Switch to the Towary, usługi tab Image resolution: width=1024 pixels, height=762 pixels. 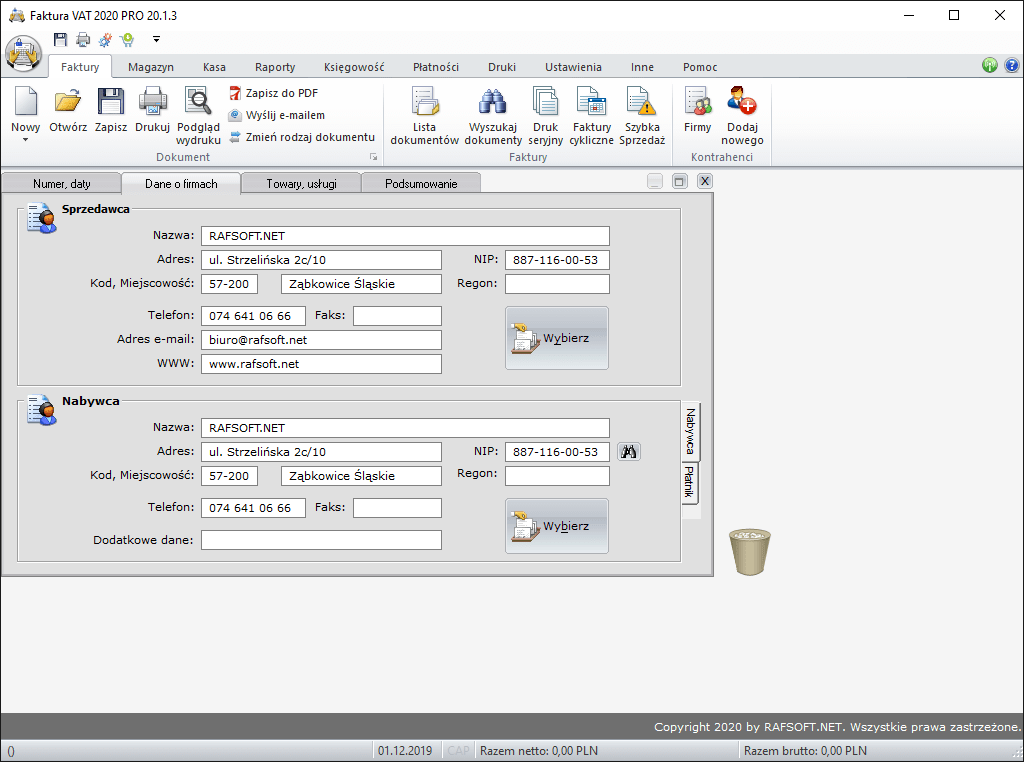301,183
